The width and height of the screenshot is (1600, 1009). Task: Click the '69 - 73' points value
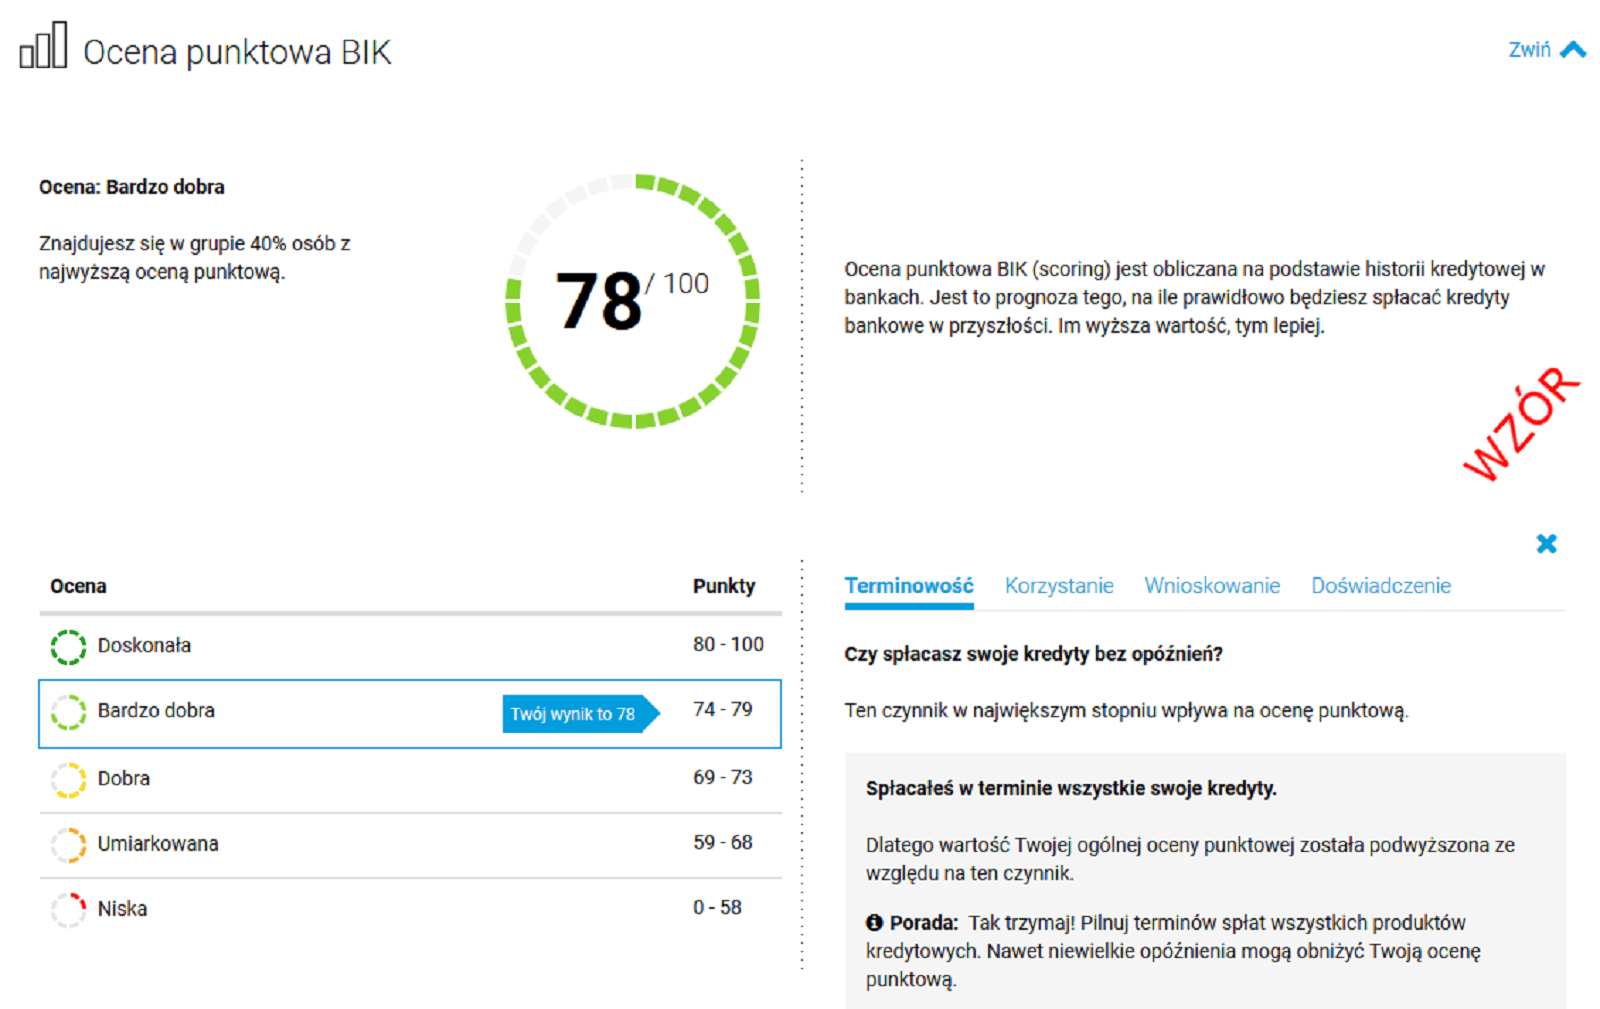point(722,777)
